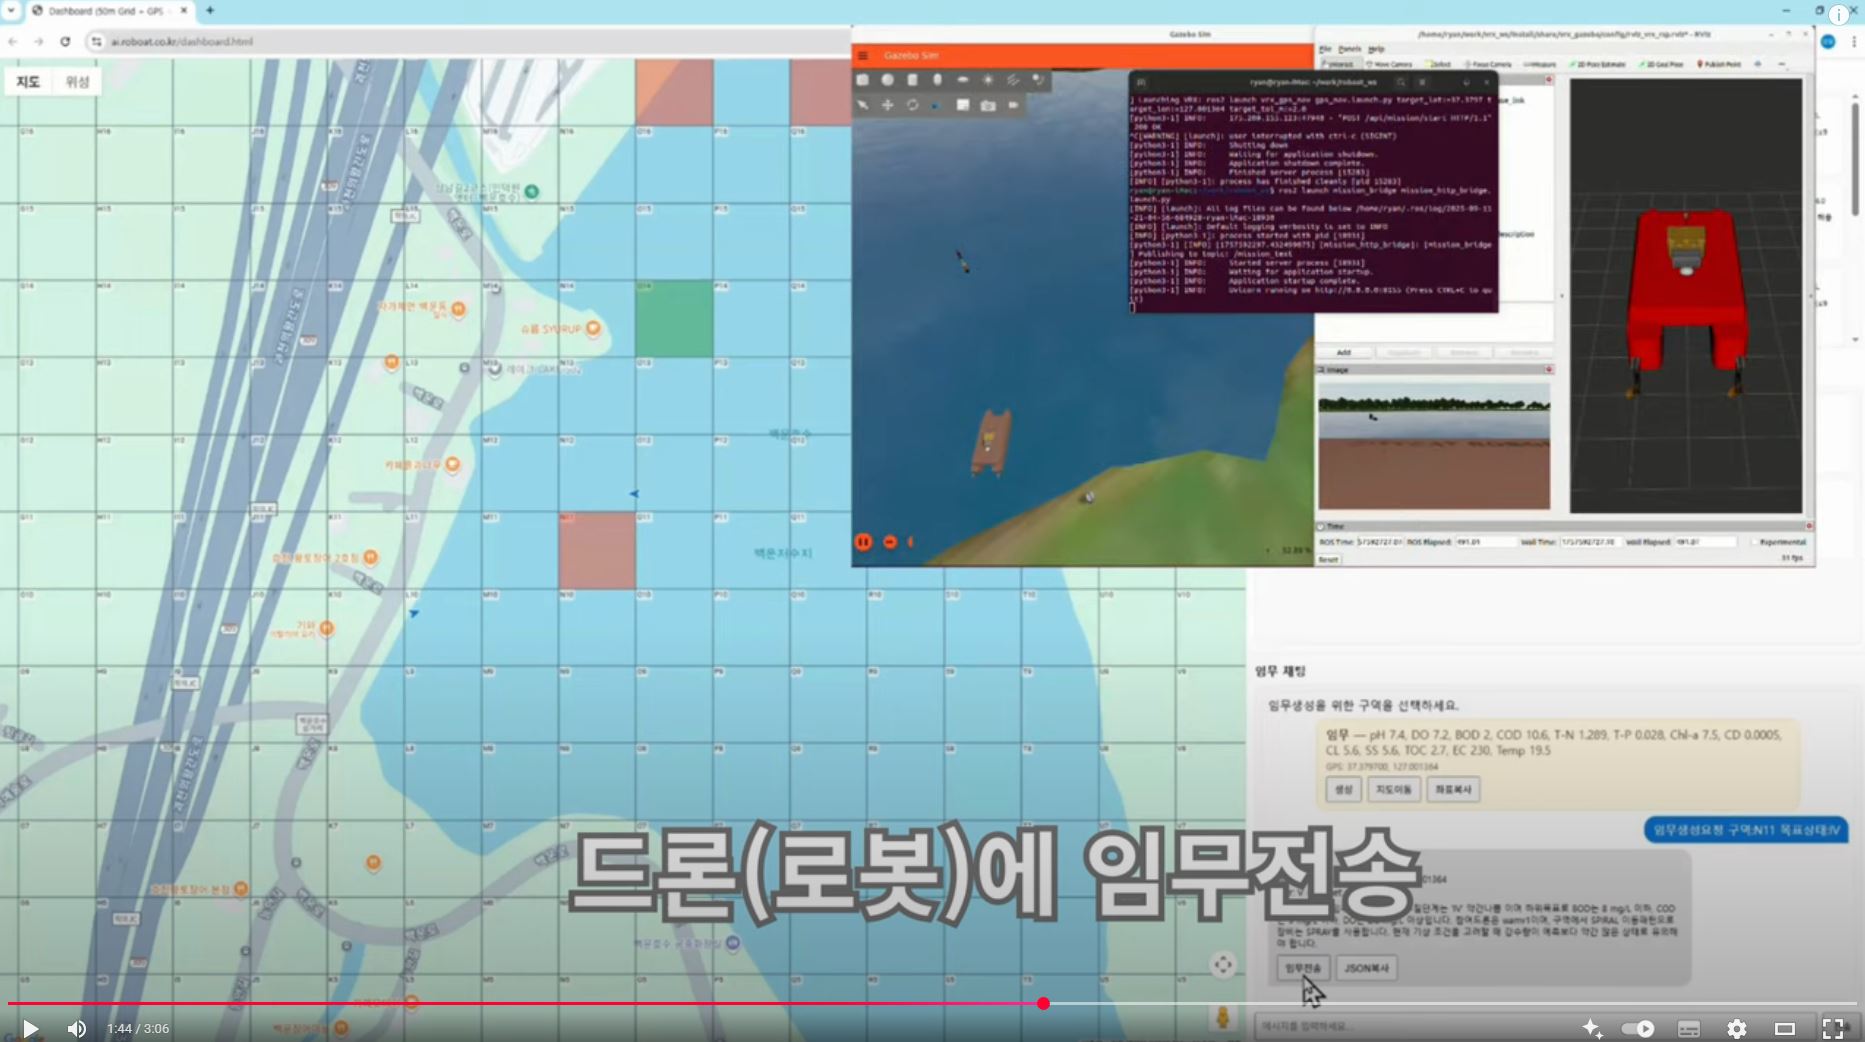Toggle the YouTube autoplay switch
1865x1042 pixels.
click(1638, 1028)
